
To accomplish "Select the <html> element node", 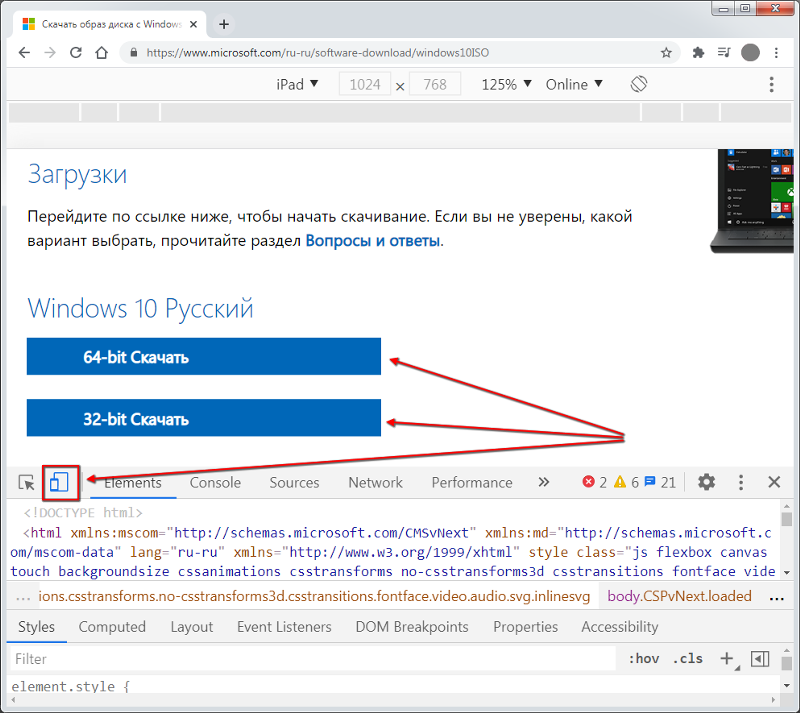I will 393,552.
